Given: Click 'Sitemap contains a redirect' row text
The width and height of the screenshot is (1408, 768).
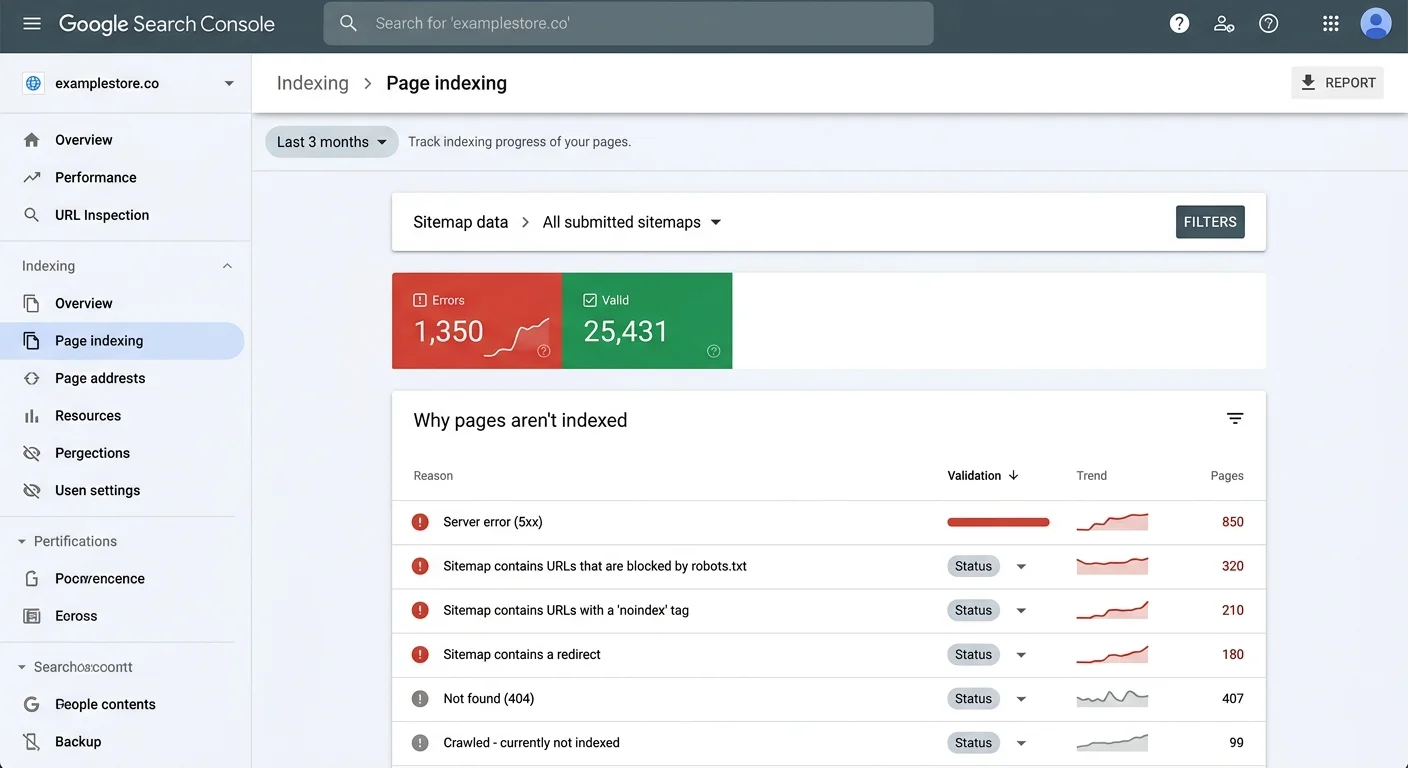Looking at the screenshot, I should point(522,655).
